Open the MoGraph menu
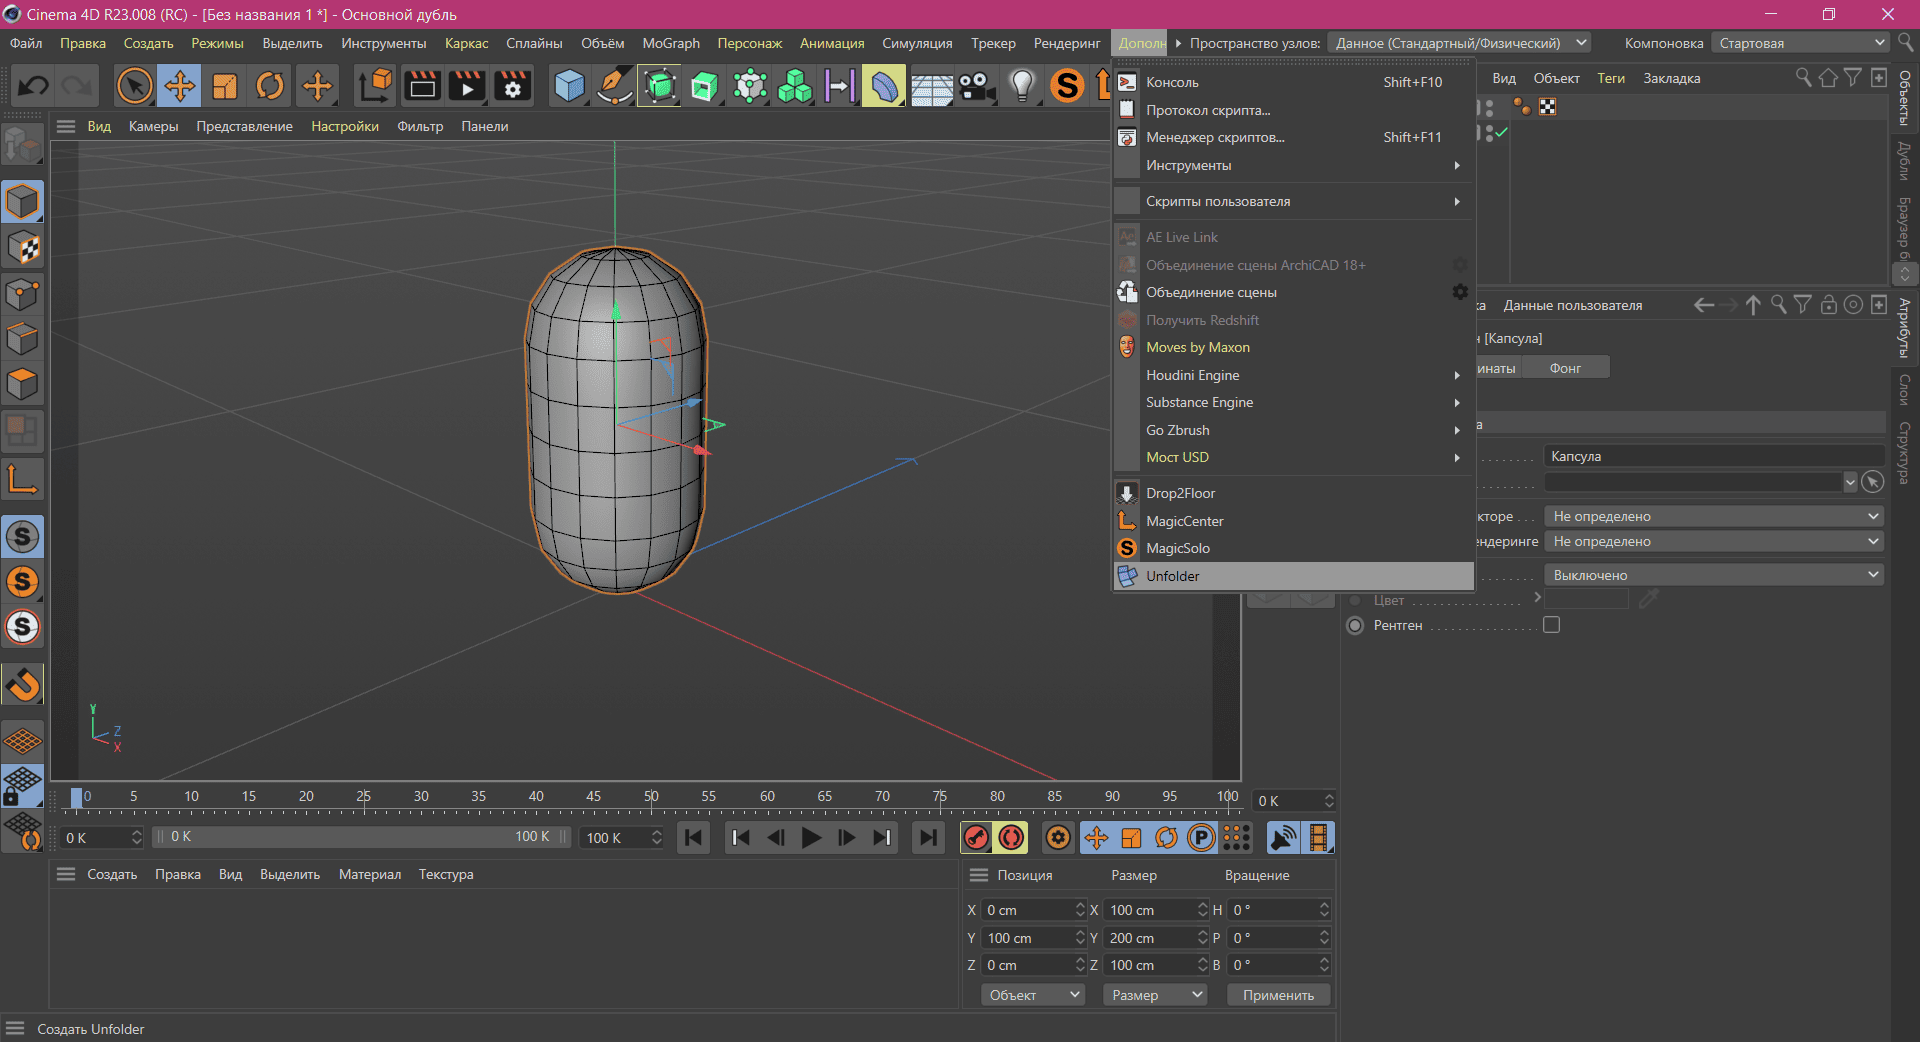 (671, 43)
